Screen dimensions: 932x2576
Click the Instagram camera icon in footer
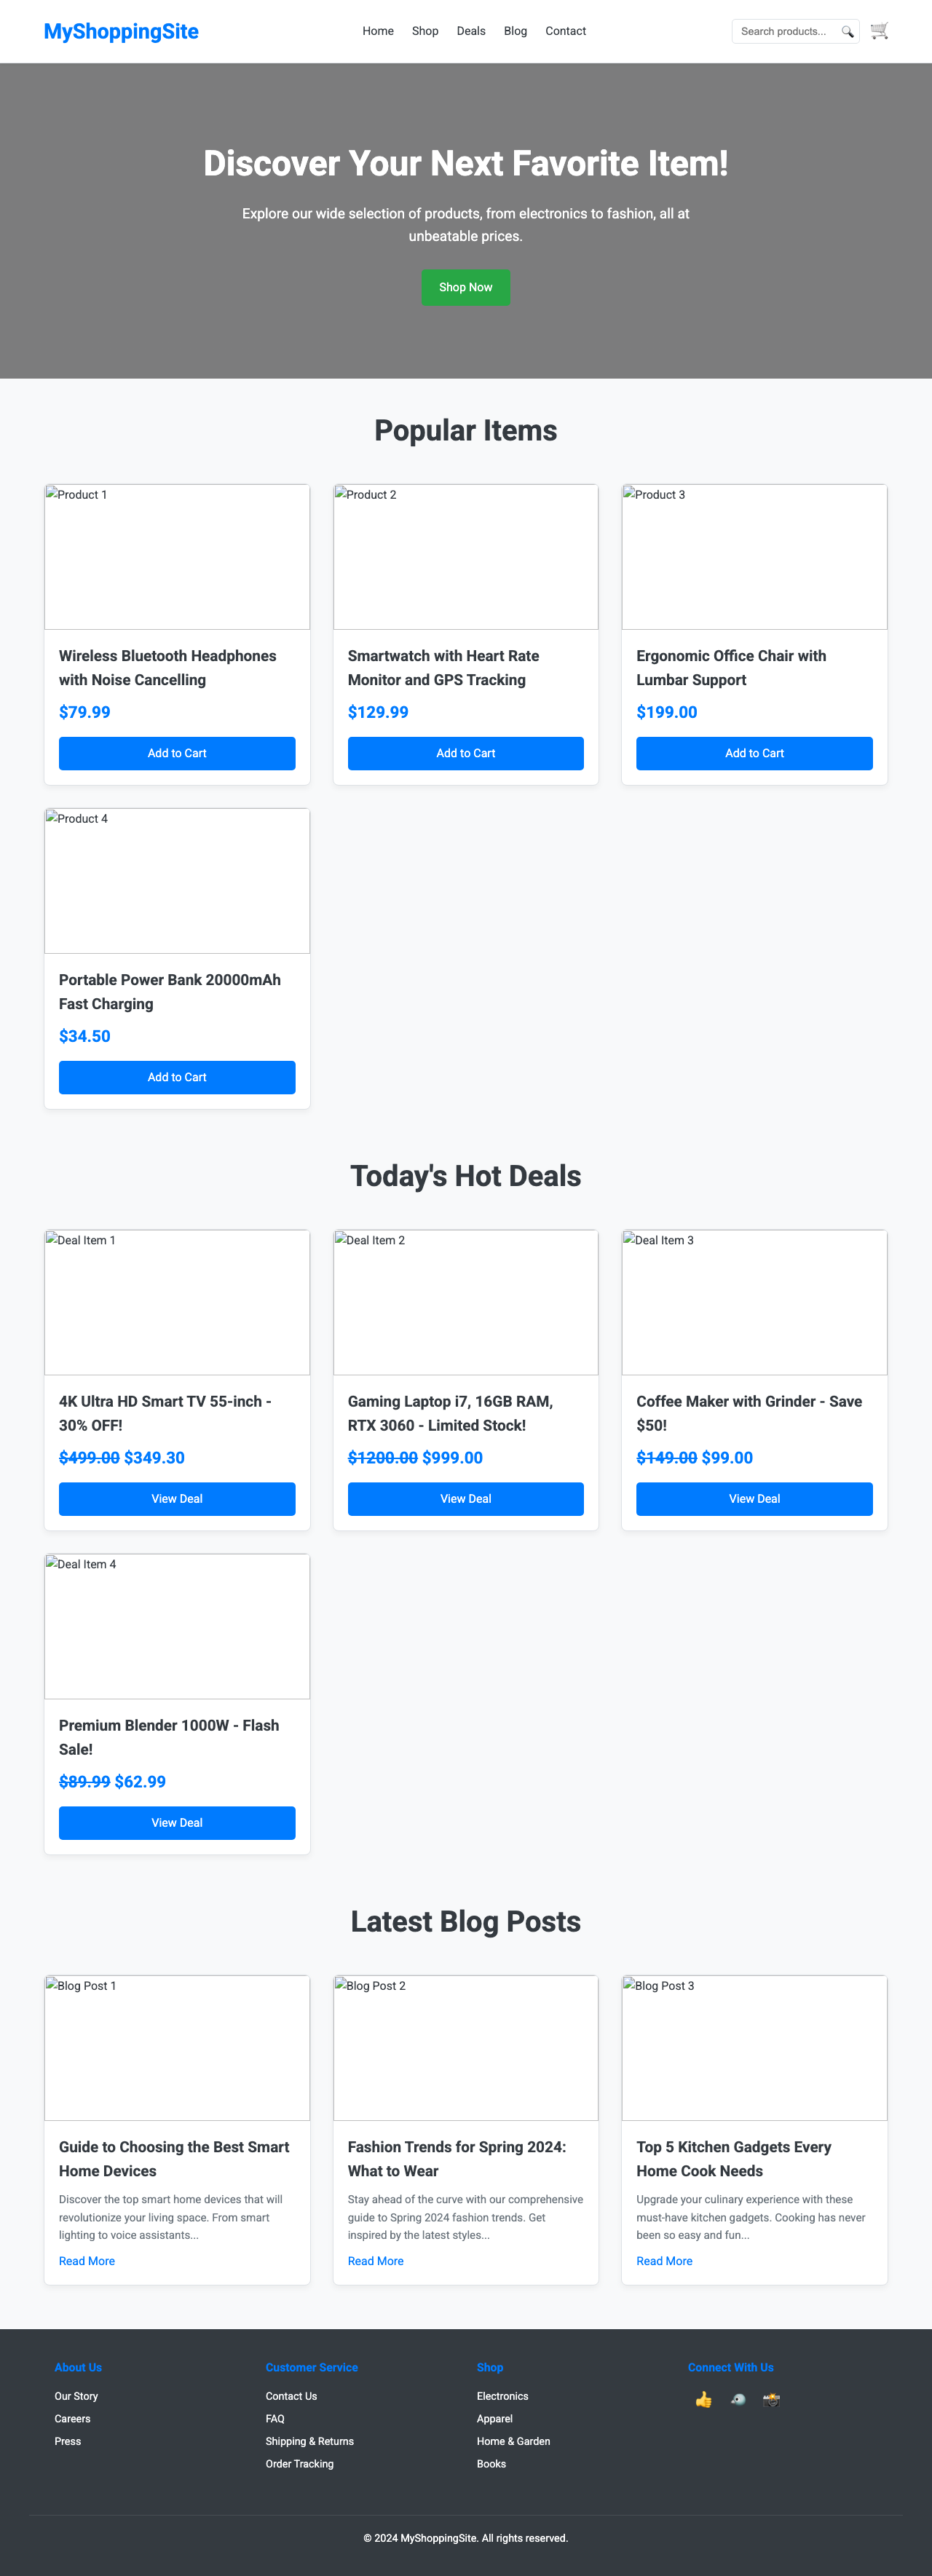click(771, 2399)
